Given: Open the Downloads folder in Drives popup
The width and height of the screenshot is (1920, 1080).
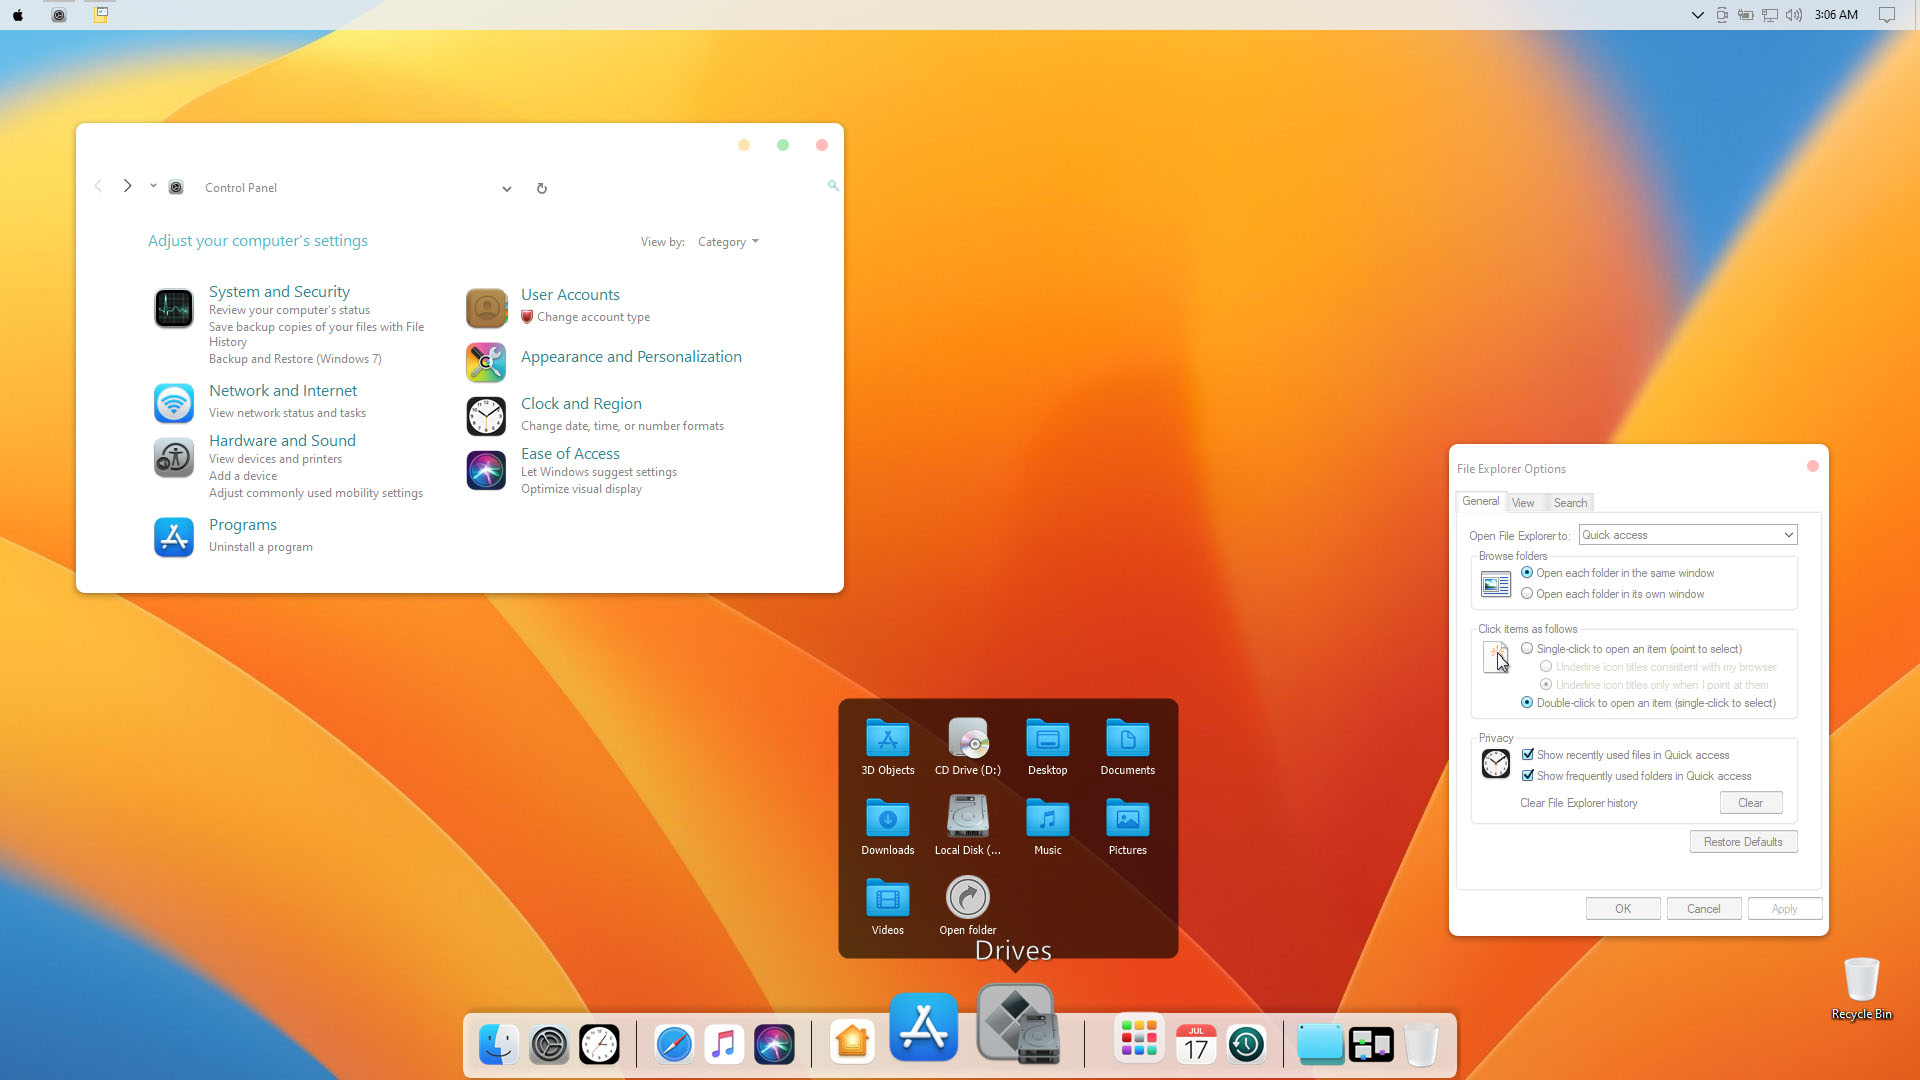Looking at the screenshot, I should (887, 820).
